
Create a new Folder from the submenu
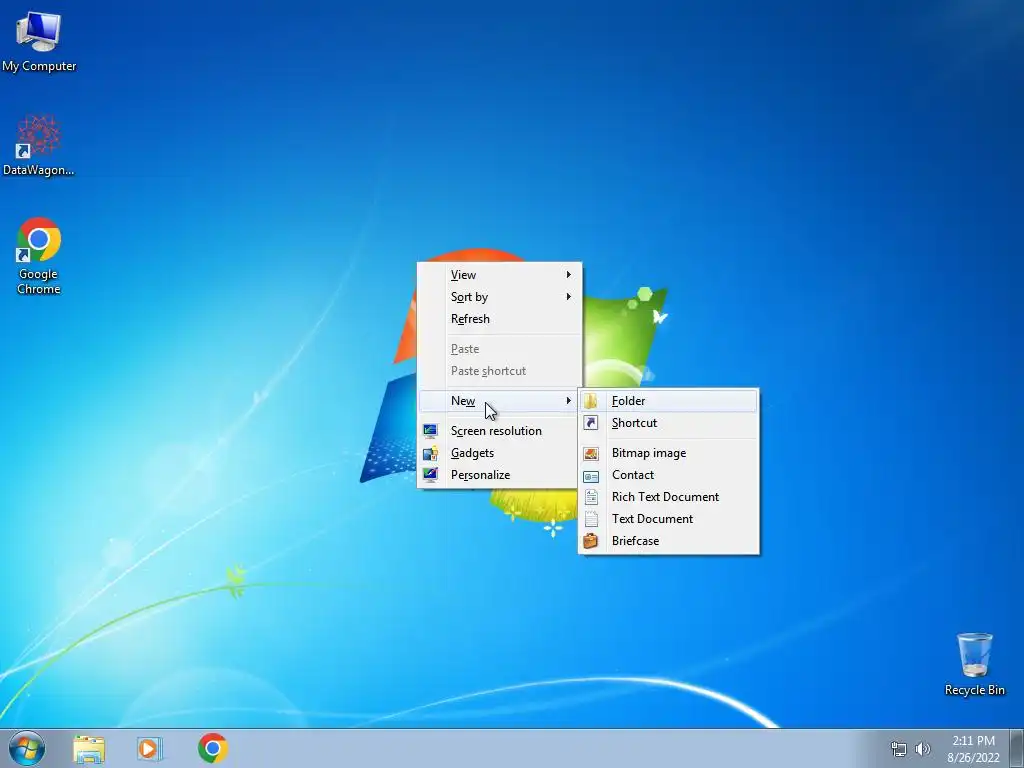coord(669,401)
